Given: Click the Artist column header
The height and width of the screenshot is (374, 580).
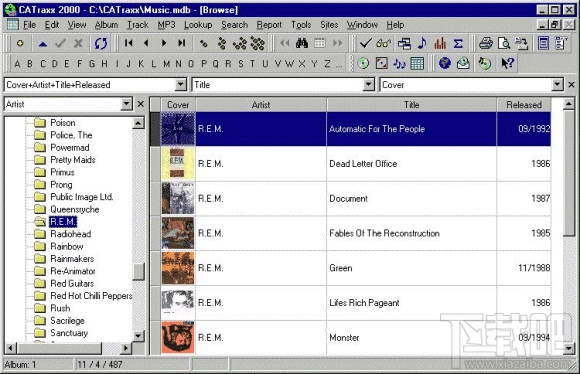Looking at the screenshot, I should 261,105.
